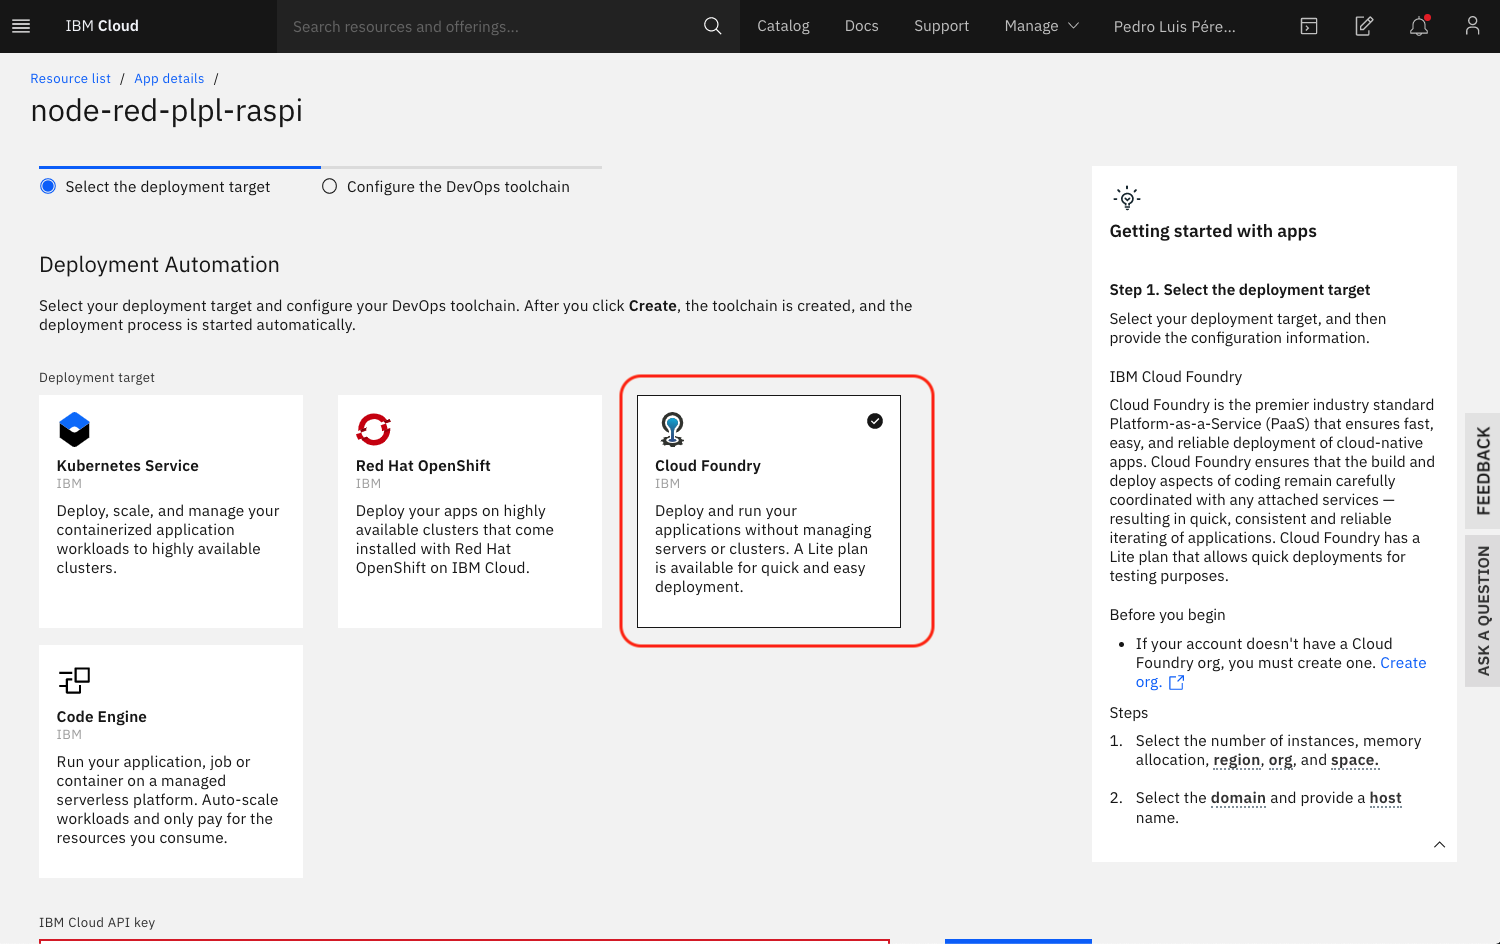Click the Cloud Foundry logo icon
The image size is (1500, 944).
click(x=672, y=429)
